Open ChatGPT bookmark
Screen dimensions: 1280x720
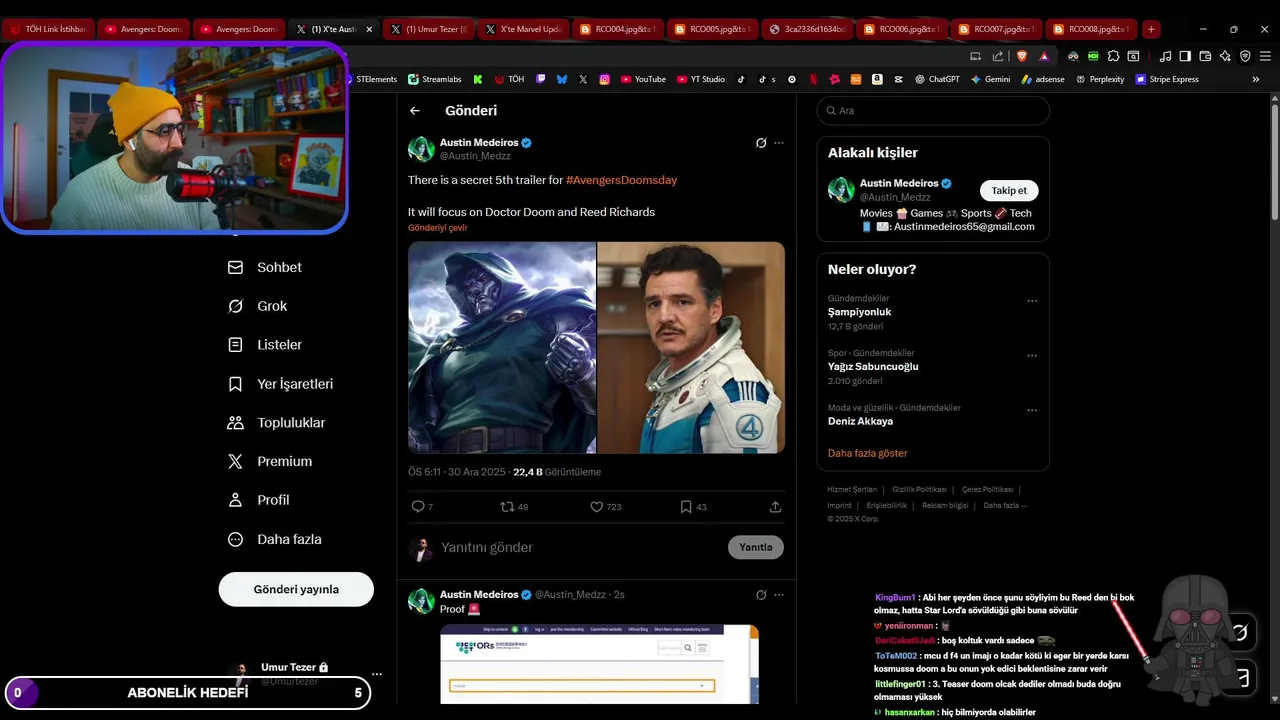(937, 79)
